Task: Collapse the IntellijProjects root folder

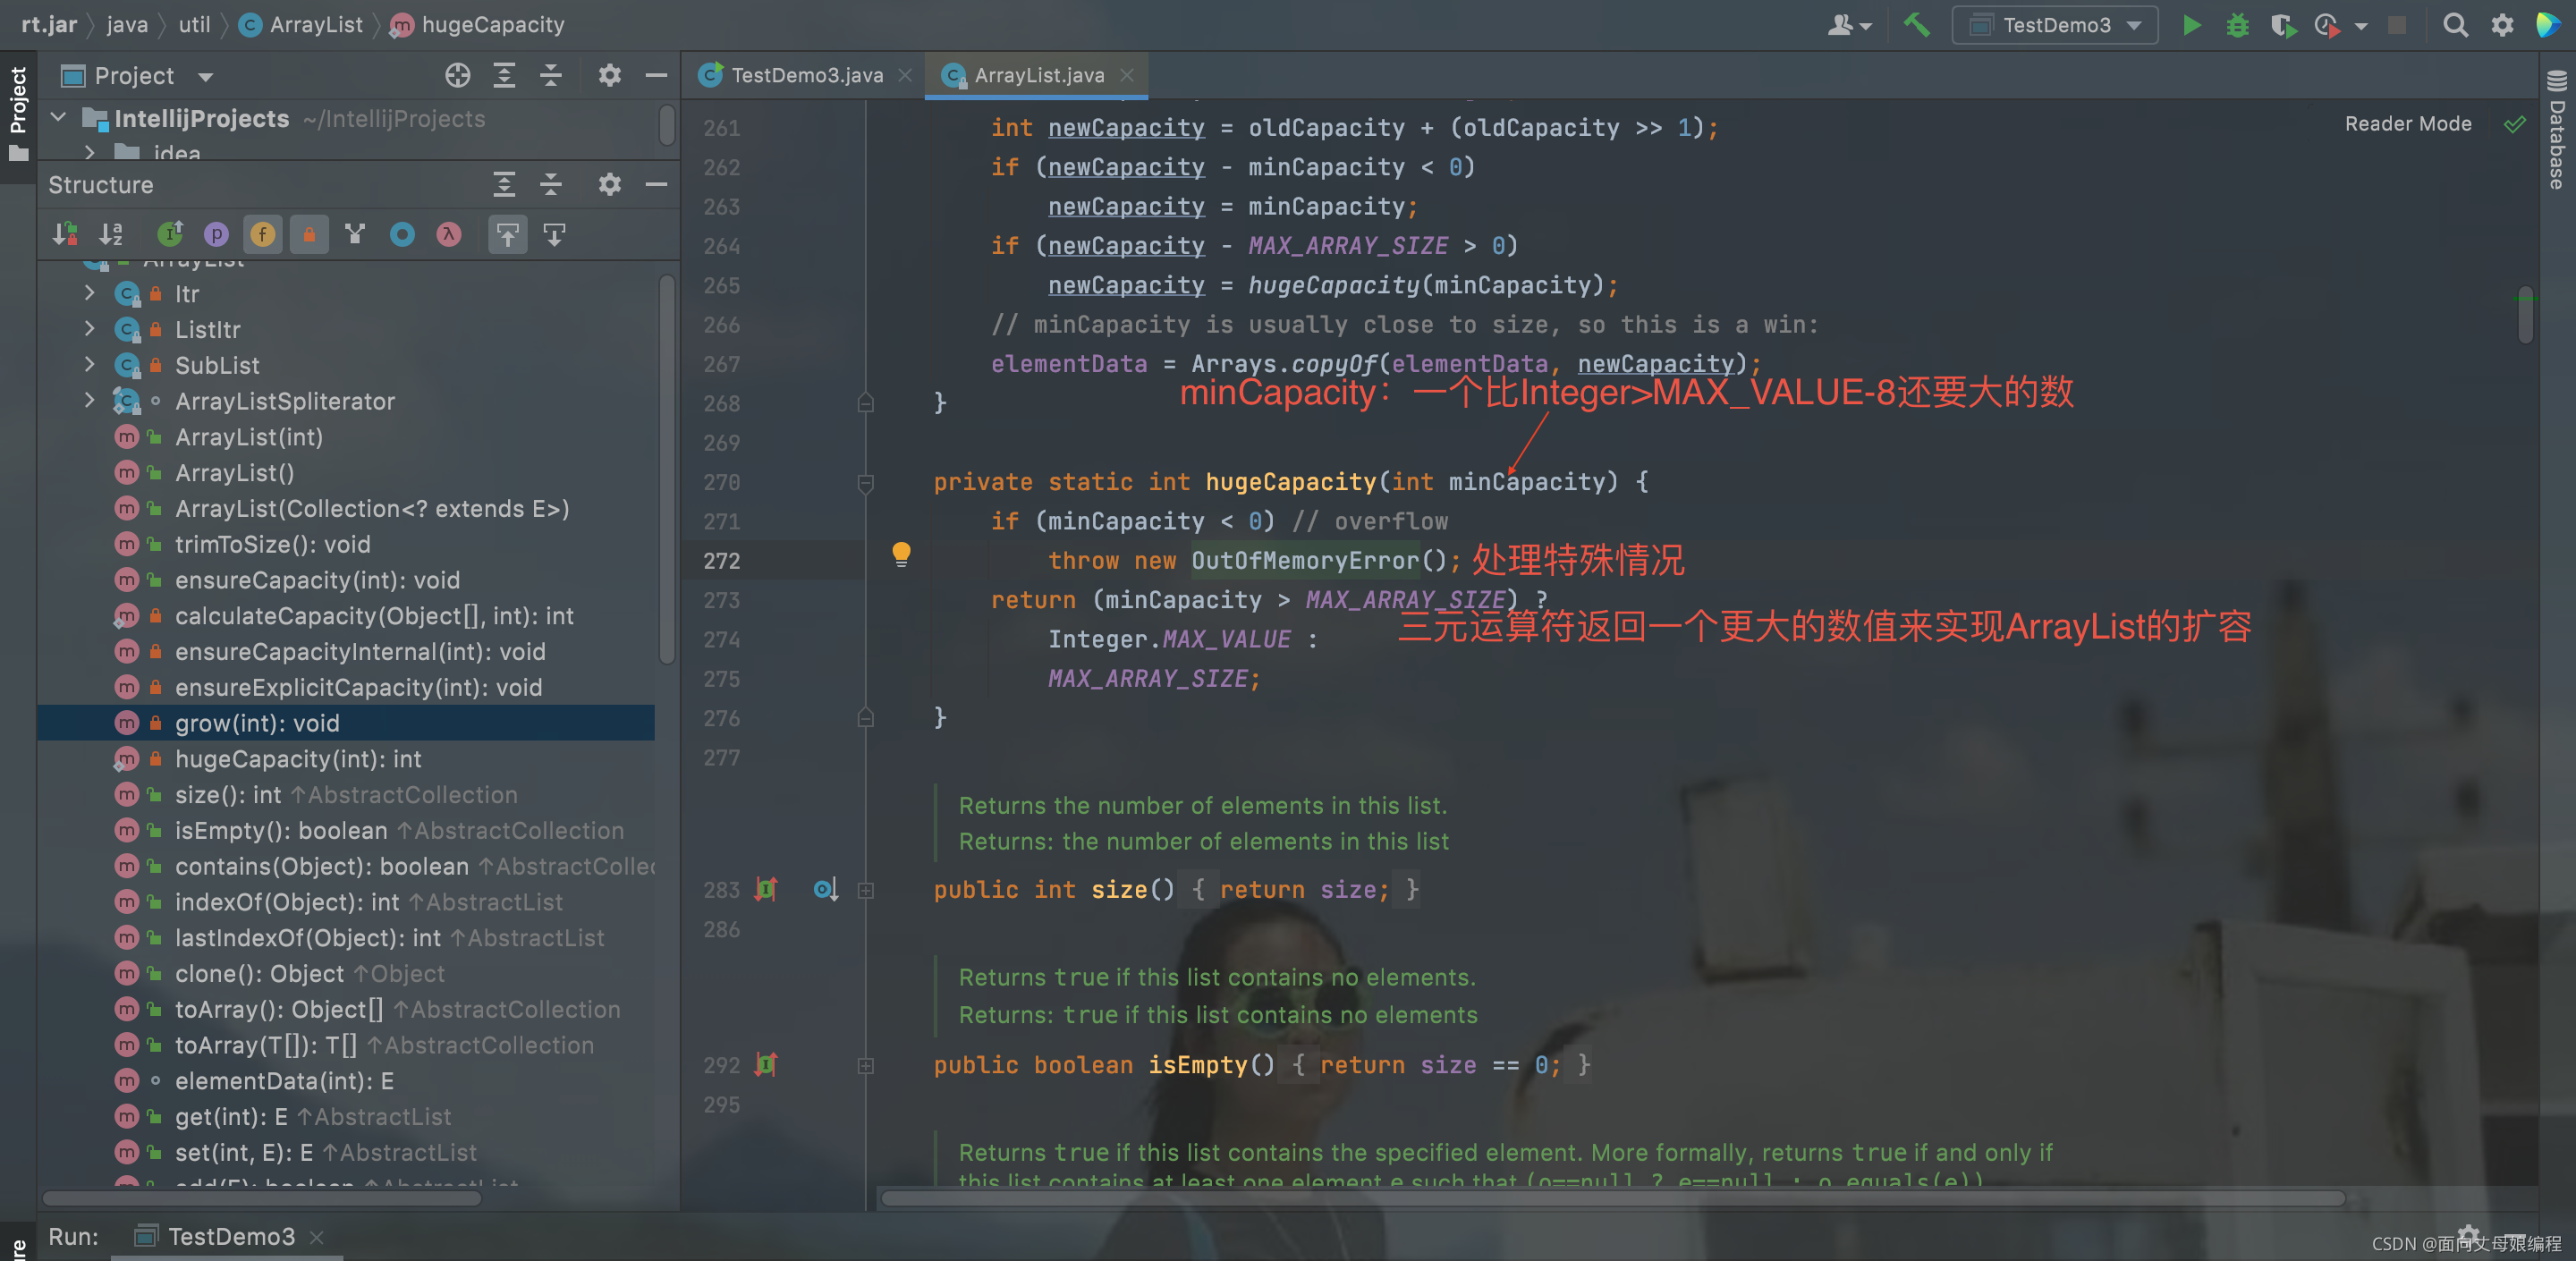Action: (x=59, y=118)
